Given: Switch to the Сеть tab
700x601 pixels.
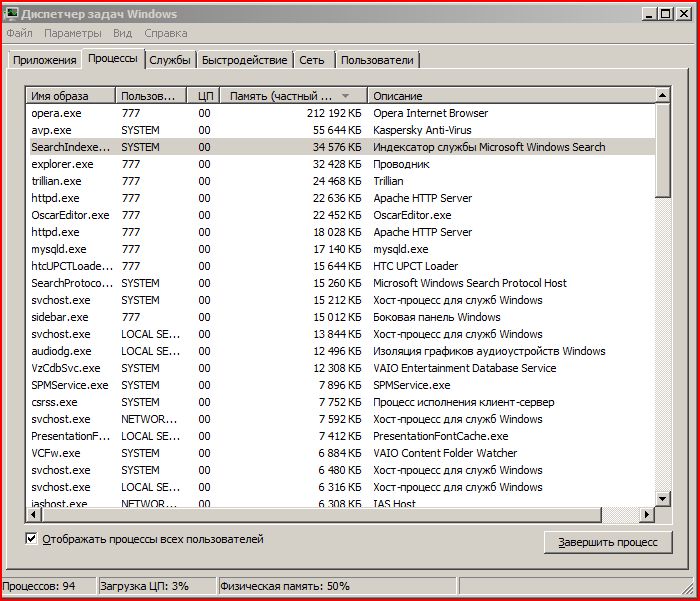Looking at the screenshot, I should click(312, 60).
